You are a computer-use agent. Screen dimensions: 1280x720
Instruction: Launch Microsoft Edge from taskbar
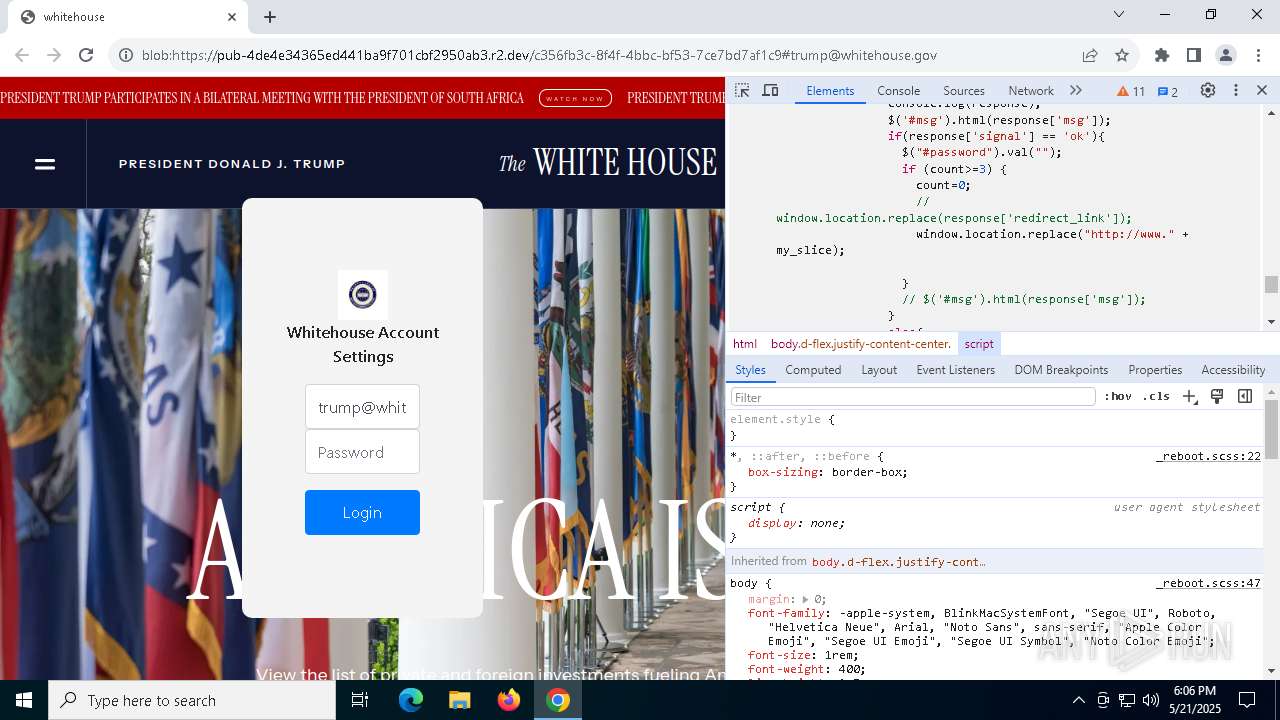(411, 700)
